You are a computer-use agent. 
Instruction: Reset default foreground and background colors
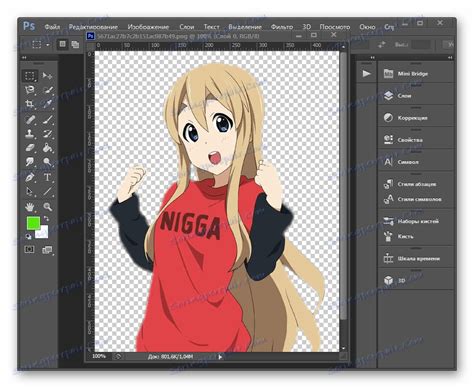28,237
